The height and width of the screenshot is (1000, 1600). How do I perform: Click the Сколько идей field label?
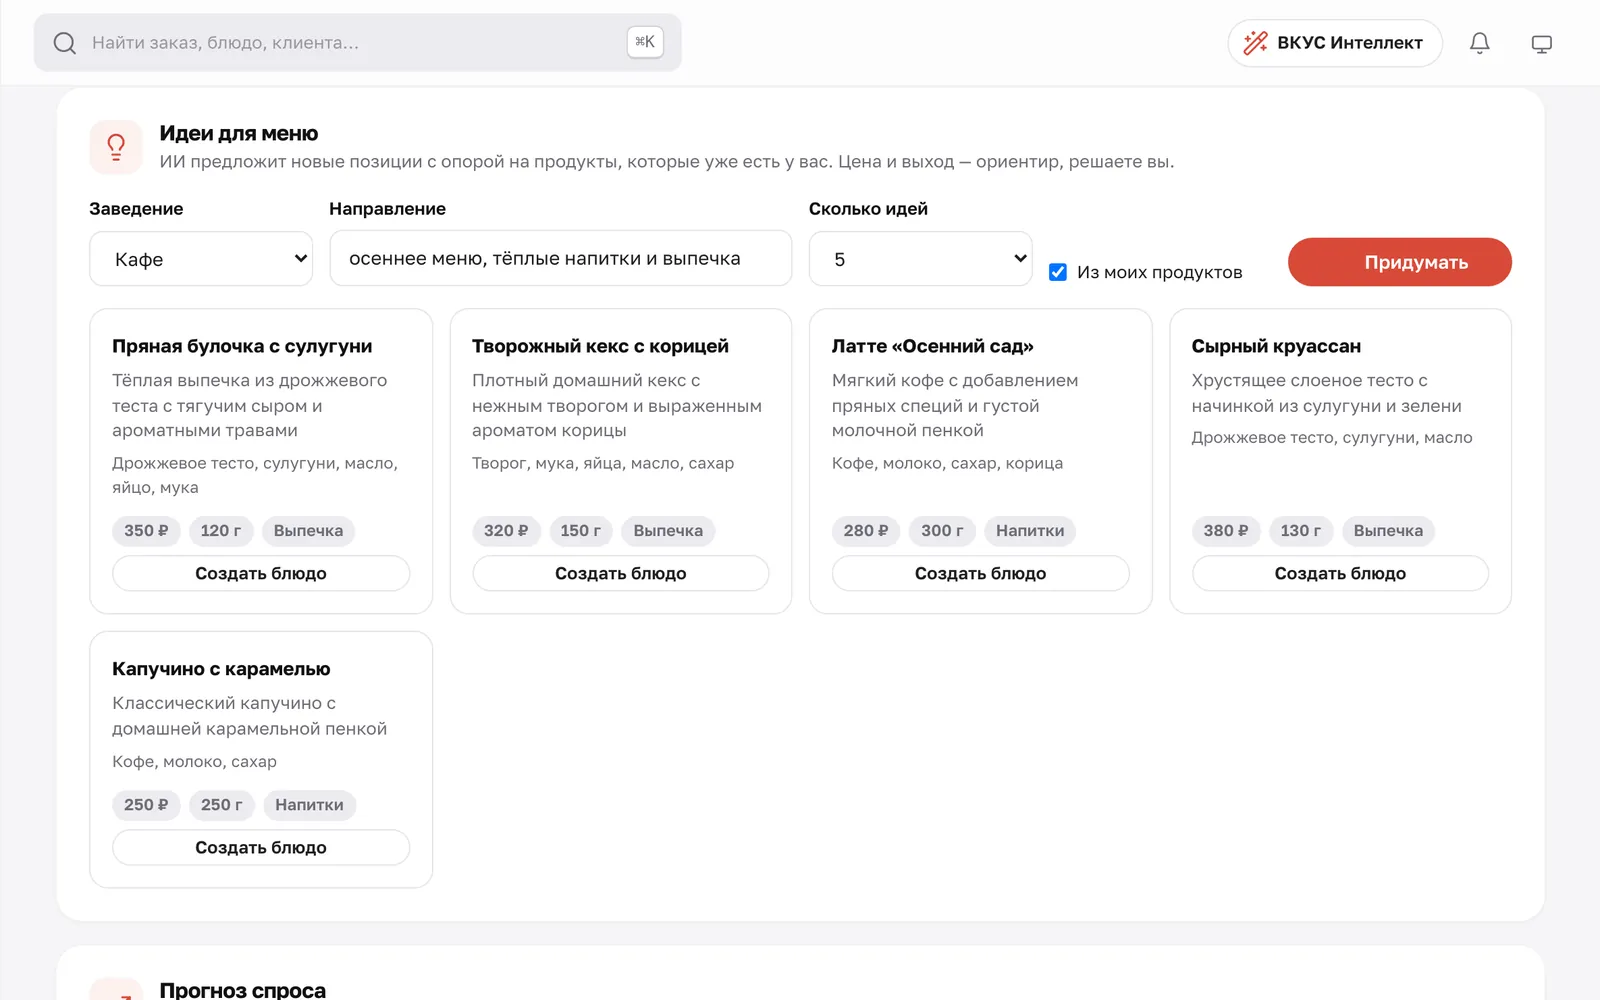click(868, 209)
